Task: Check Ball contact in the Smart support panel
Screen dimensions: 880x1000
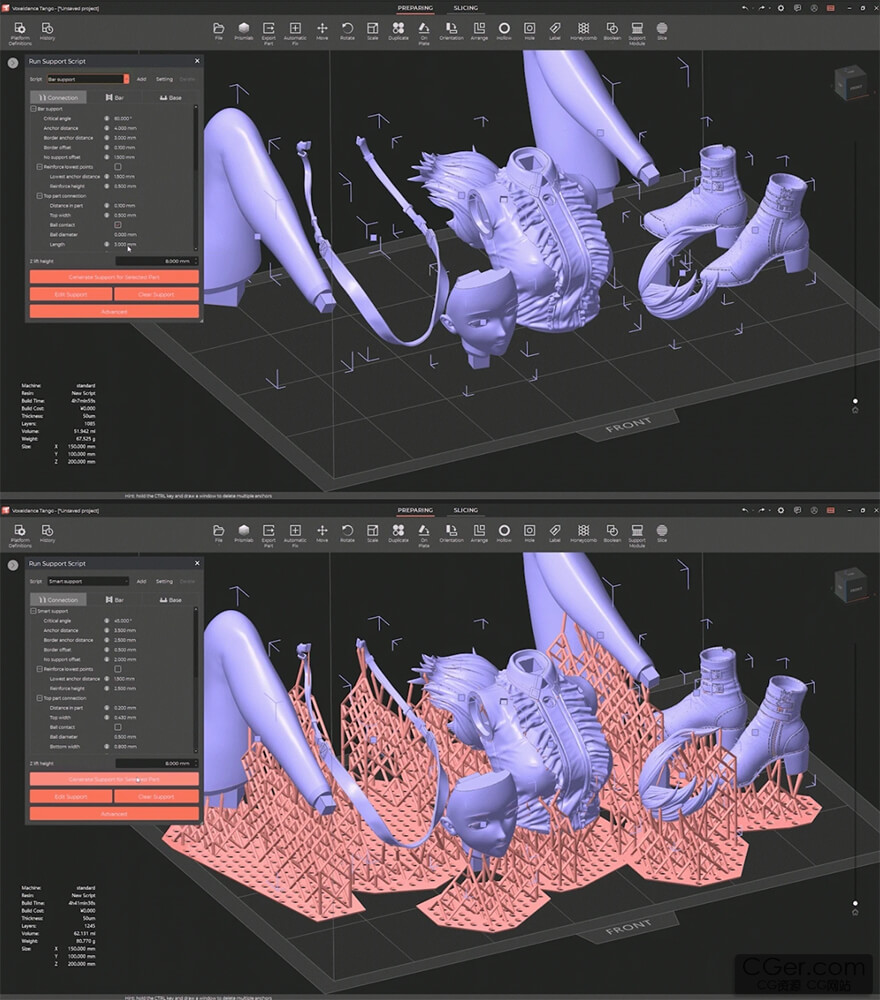Action: [x=117, y=727]
